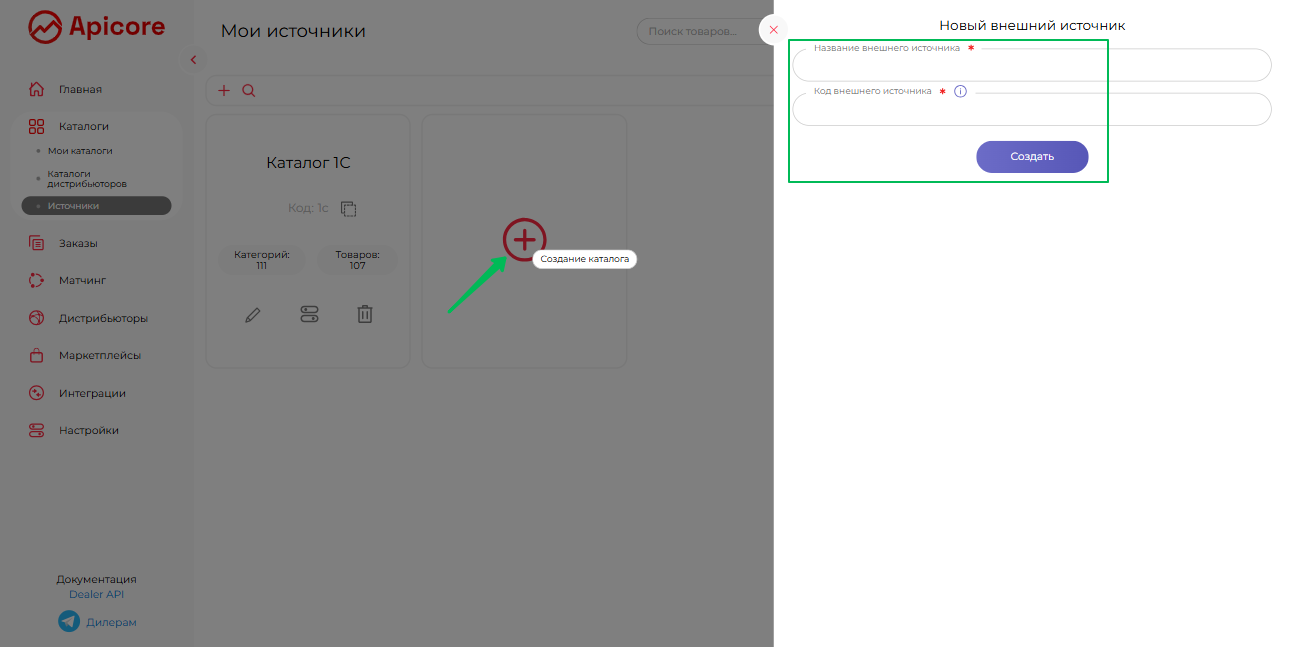1290x647 pixels.
Task: Click the small plus icon in toolbar
Action: click(224, 91)
